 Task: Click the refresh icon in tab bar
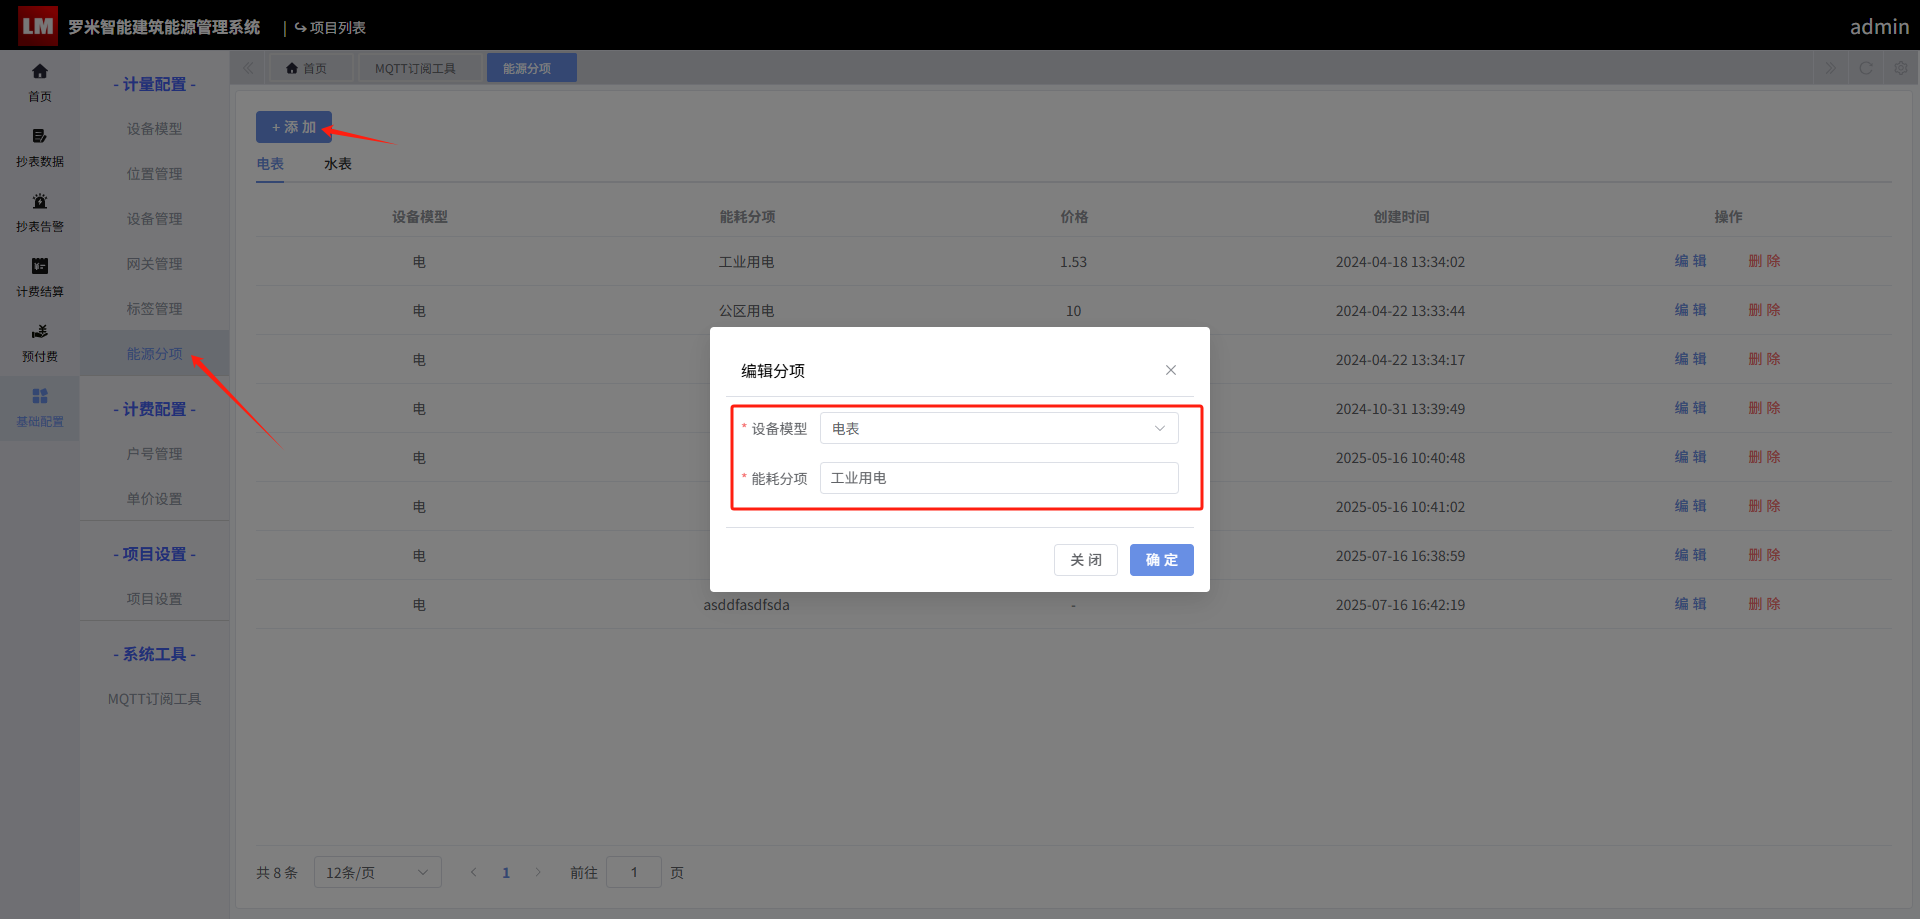(x=1866, y=68)
